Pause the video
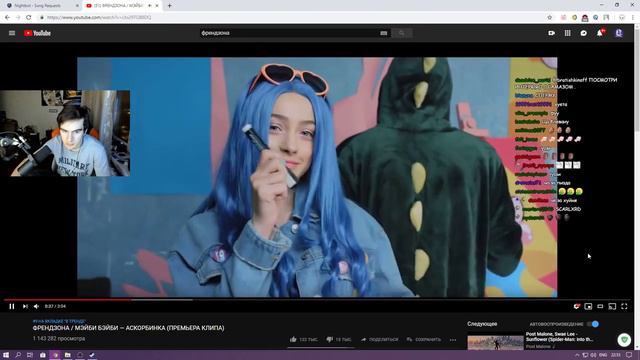The image size is (640, 360). point(12,306)
